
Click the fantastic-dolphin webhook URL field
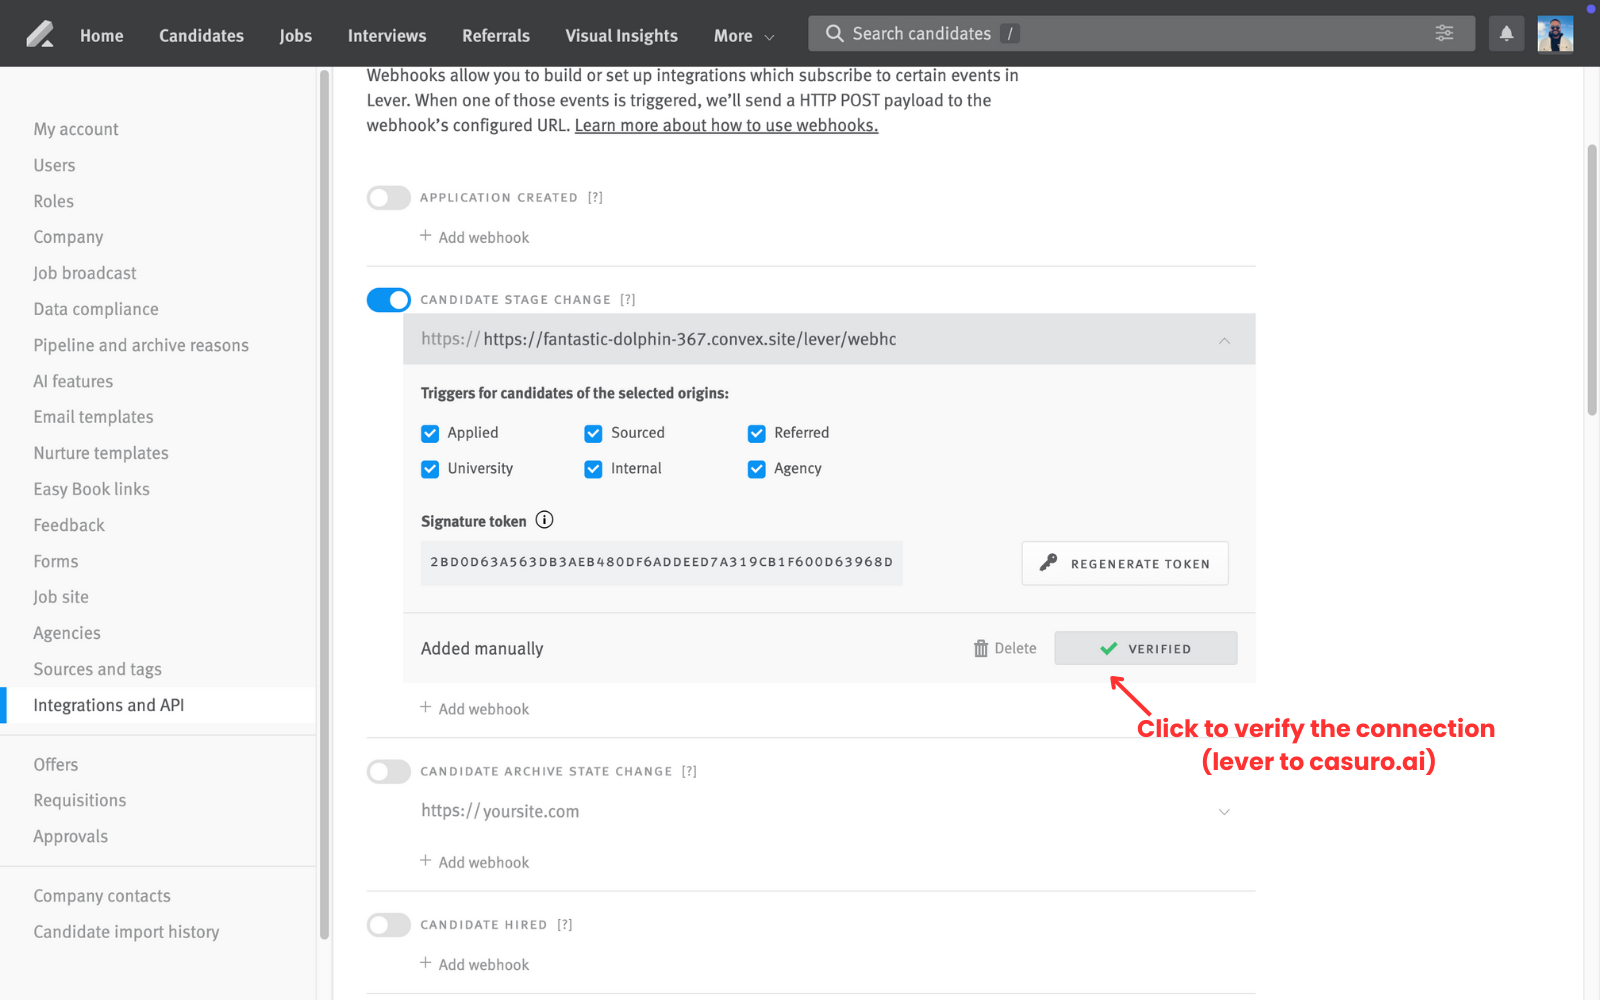tap(829, 339)
